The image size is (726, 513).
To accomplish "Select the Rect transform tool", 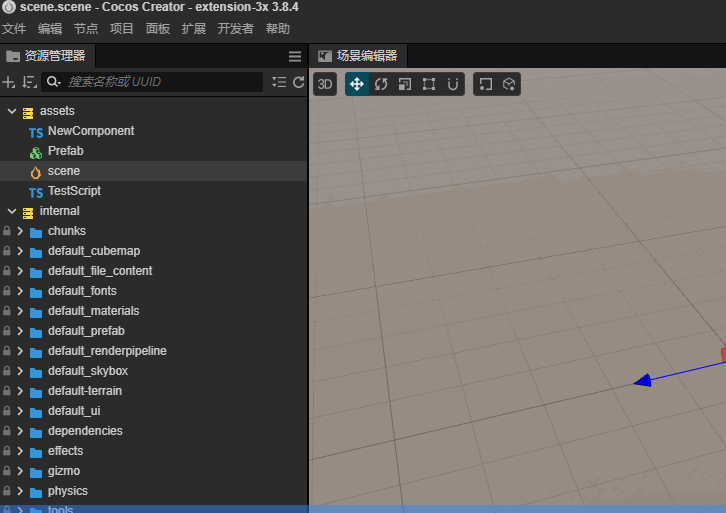I will (x=429, y=84).
